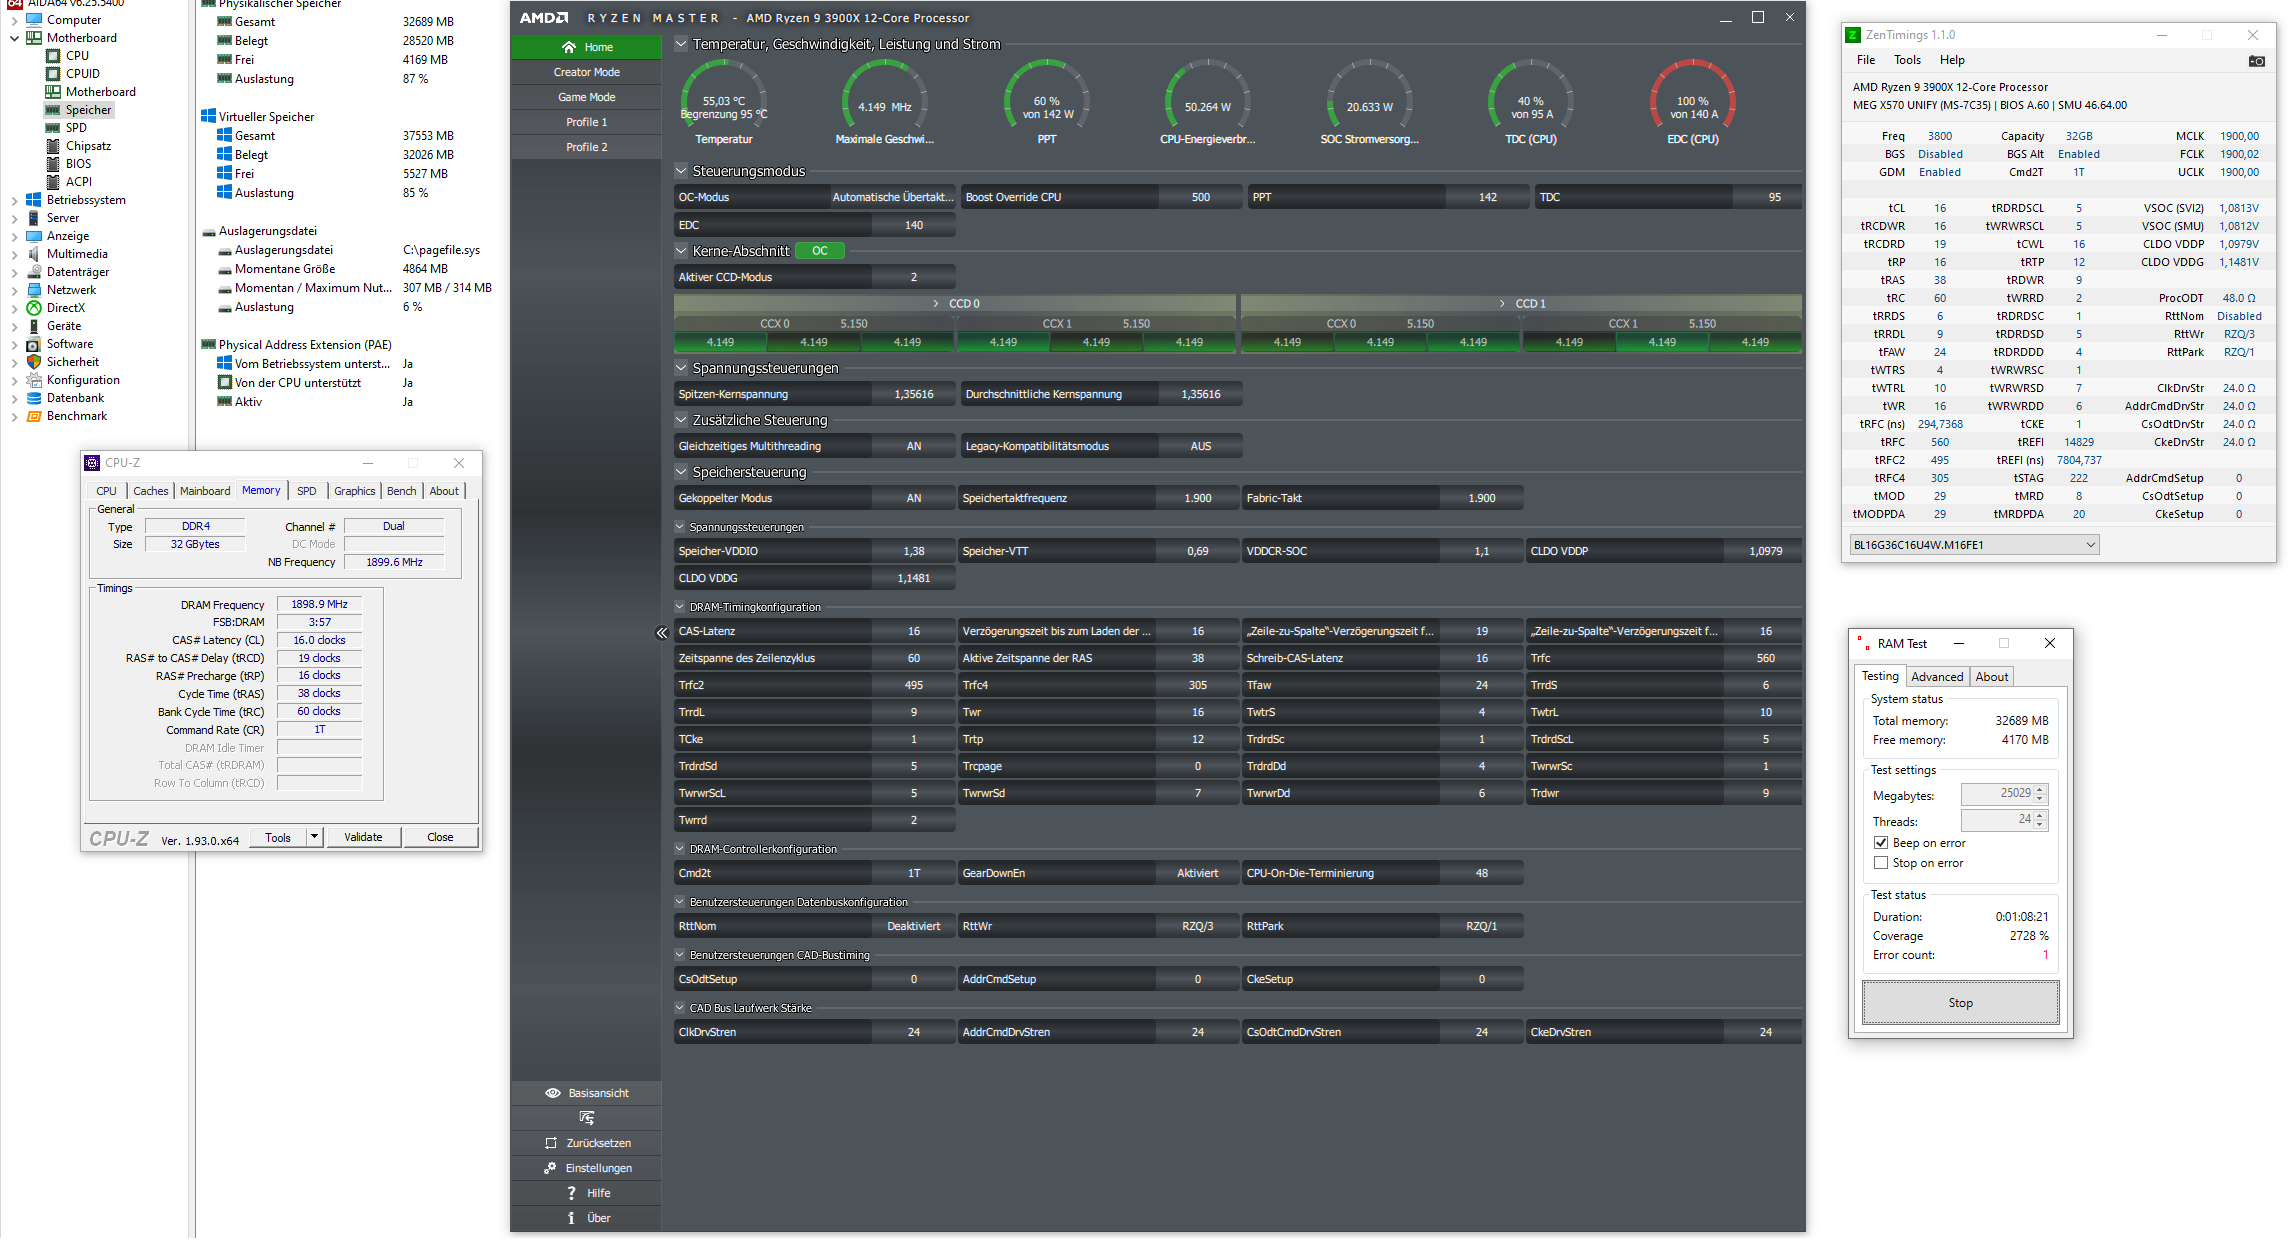The width and height of the screenshot is (2292, 1246).
Task: Click the ZenTimings app icon in title bar
Action: [x=1853, y=35]
